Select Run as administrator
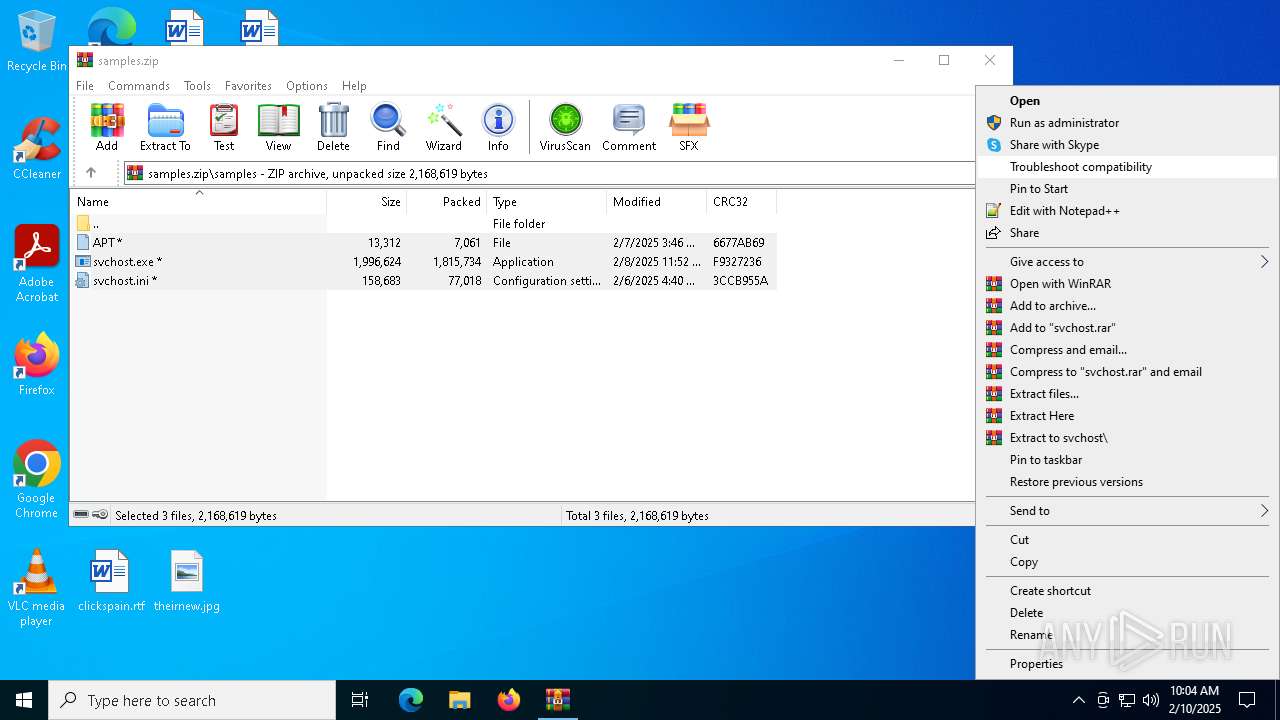 [1127, 123]
